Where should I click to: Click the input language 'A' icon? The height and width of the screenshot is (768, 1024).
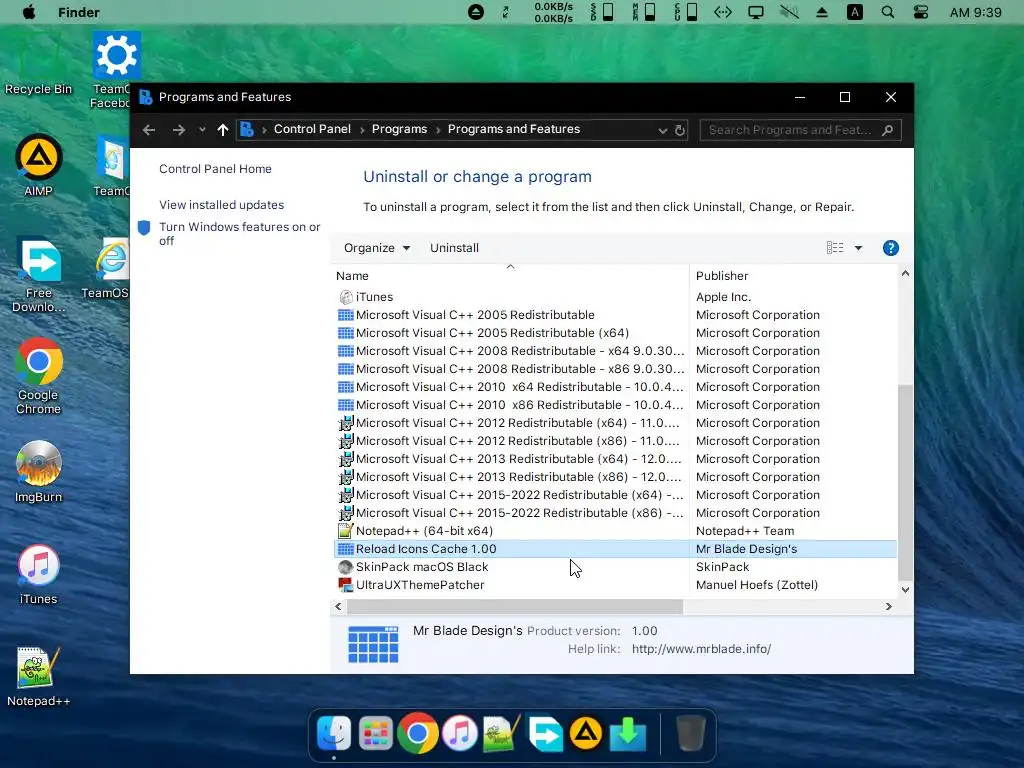pos(854,12)
